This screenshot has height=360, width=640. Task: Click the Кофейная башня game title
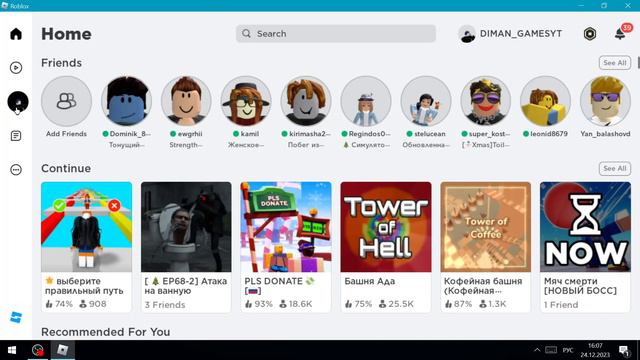[x=483, y=286]
